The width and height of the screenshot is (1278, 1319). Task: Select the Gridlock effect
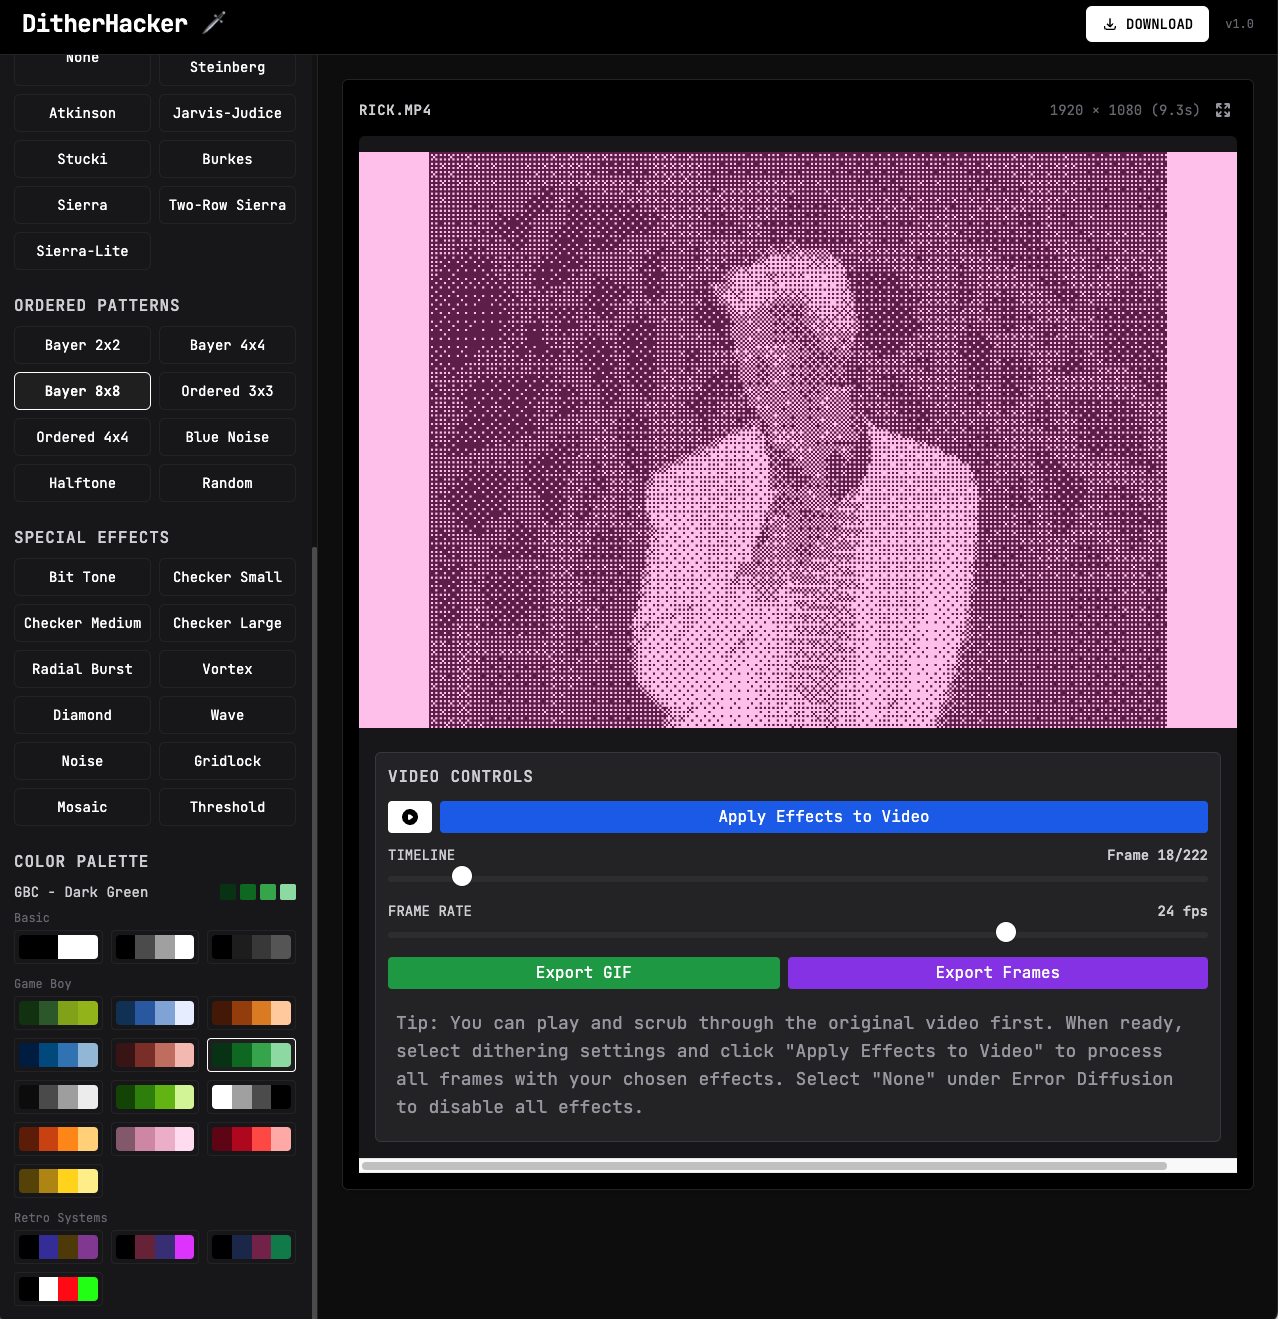(227, 761)
